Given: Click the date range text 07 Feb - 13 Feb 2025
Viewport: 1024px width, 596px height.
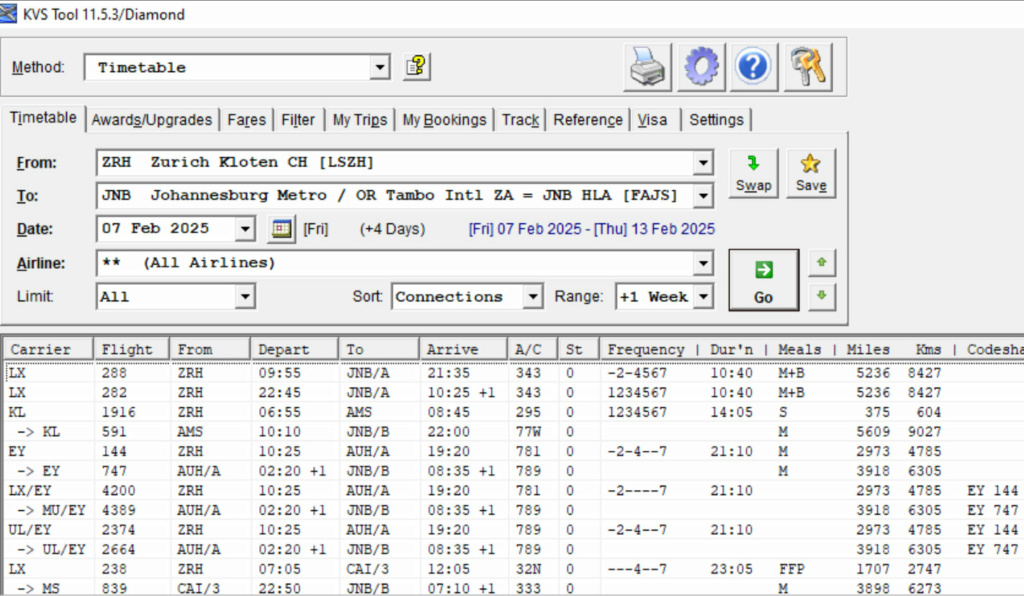Looking at the screenshot, I should click(592, 229).
